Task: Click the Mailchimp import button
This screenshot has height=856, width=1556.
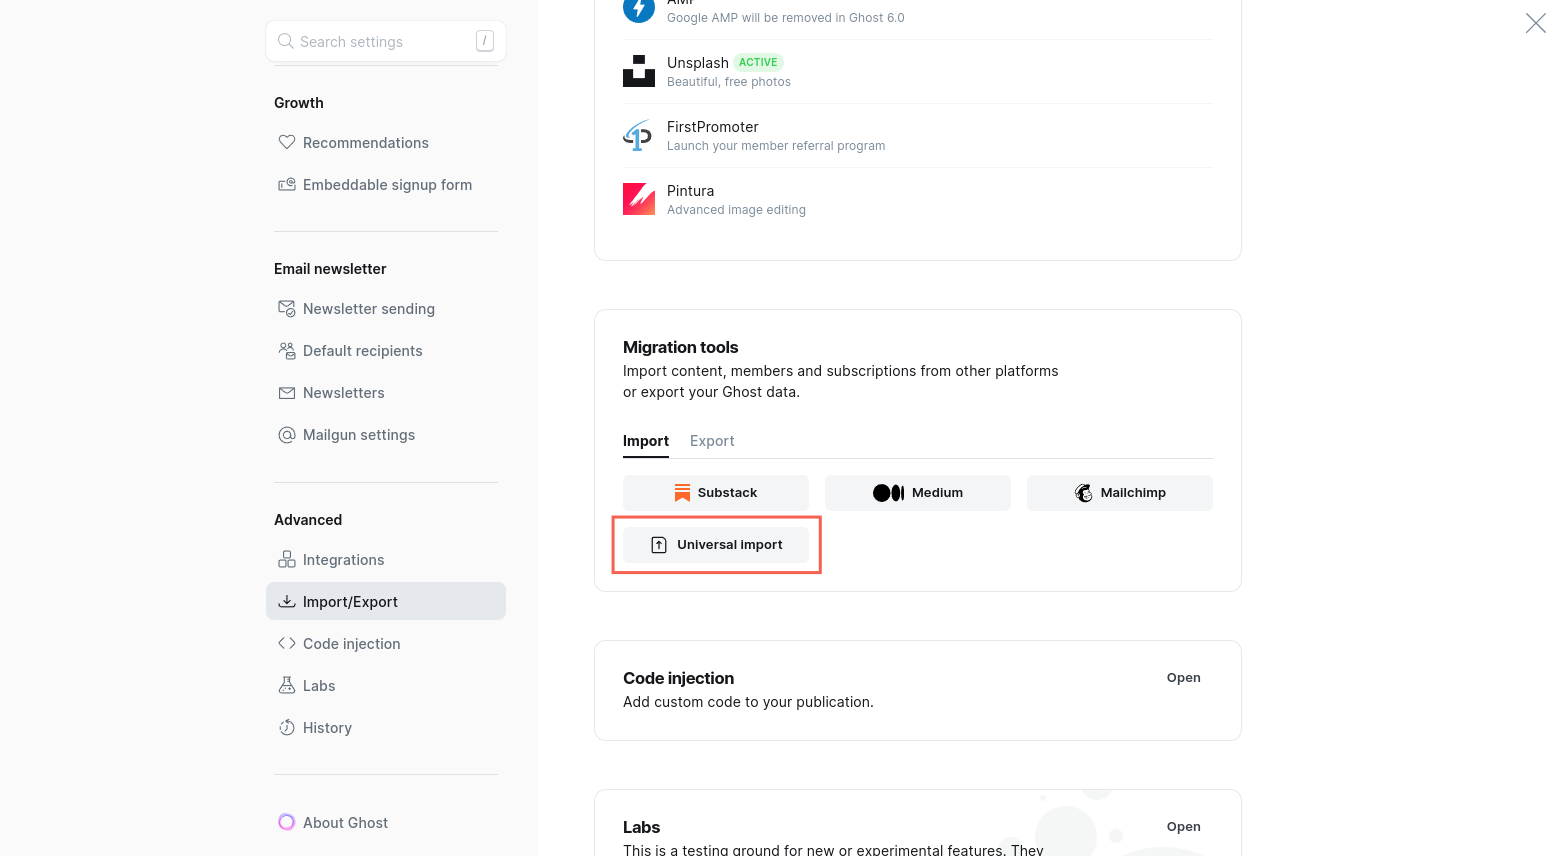Action: click(1120, 493)
